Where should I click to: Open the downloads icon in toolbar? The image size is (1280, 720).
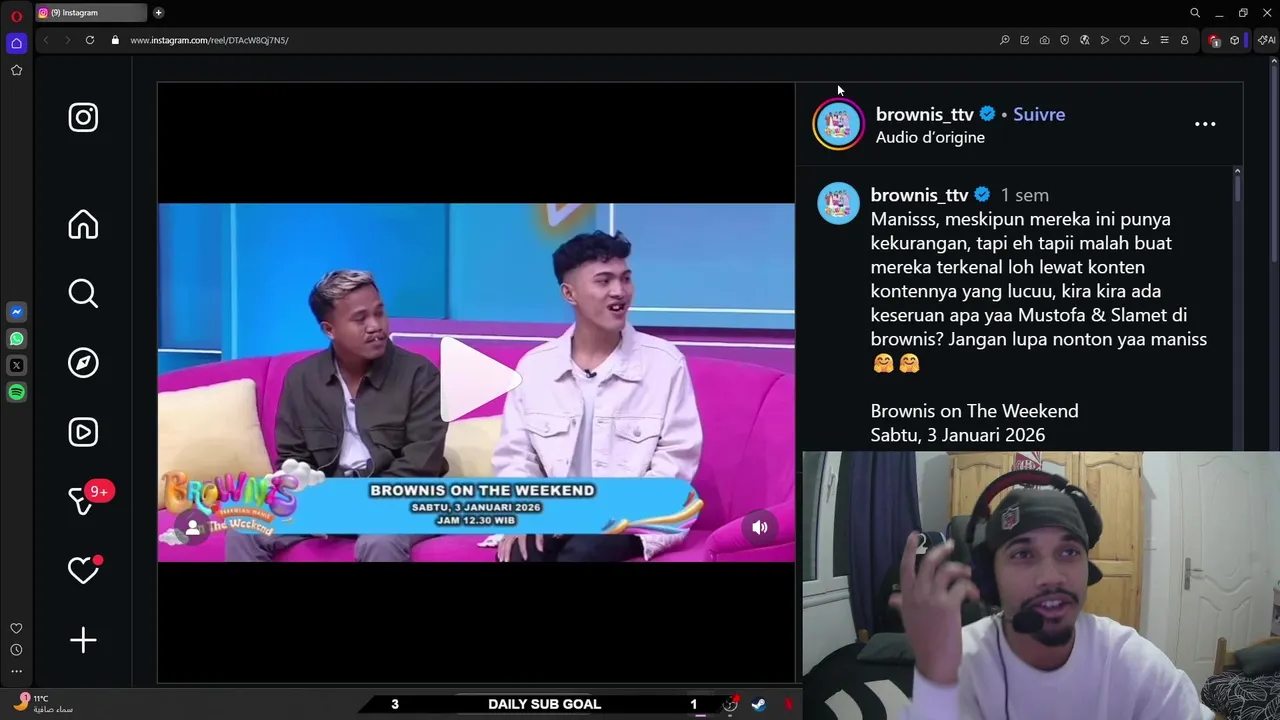click(x=1145, y=40)
